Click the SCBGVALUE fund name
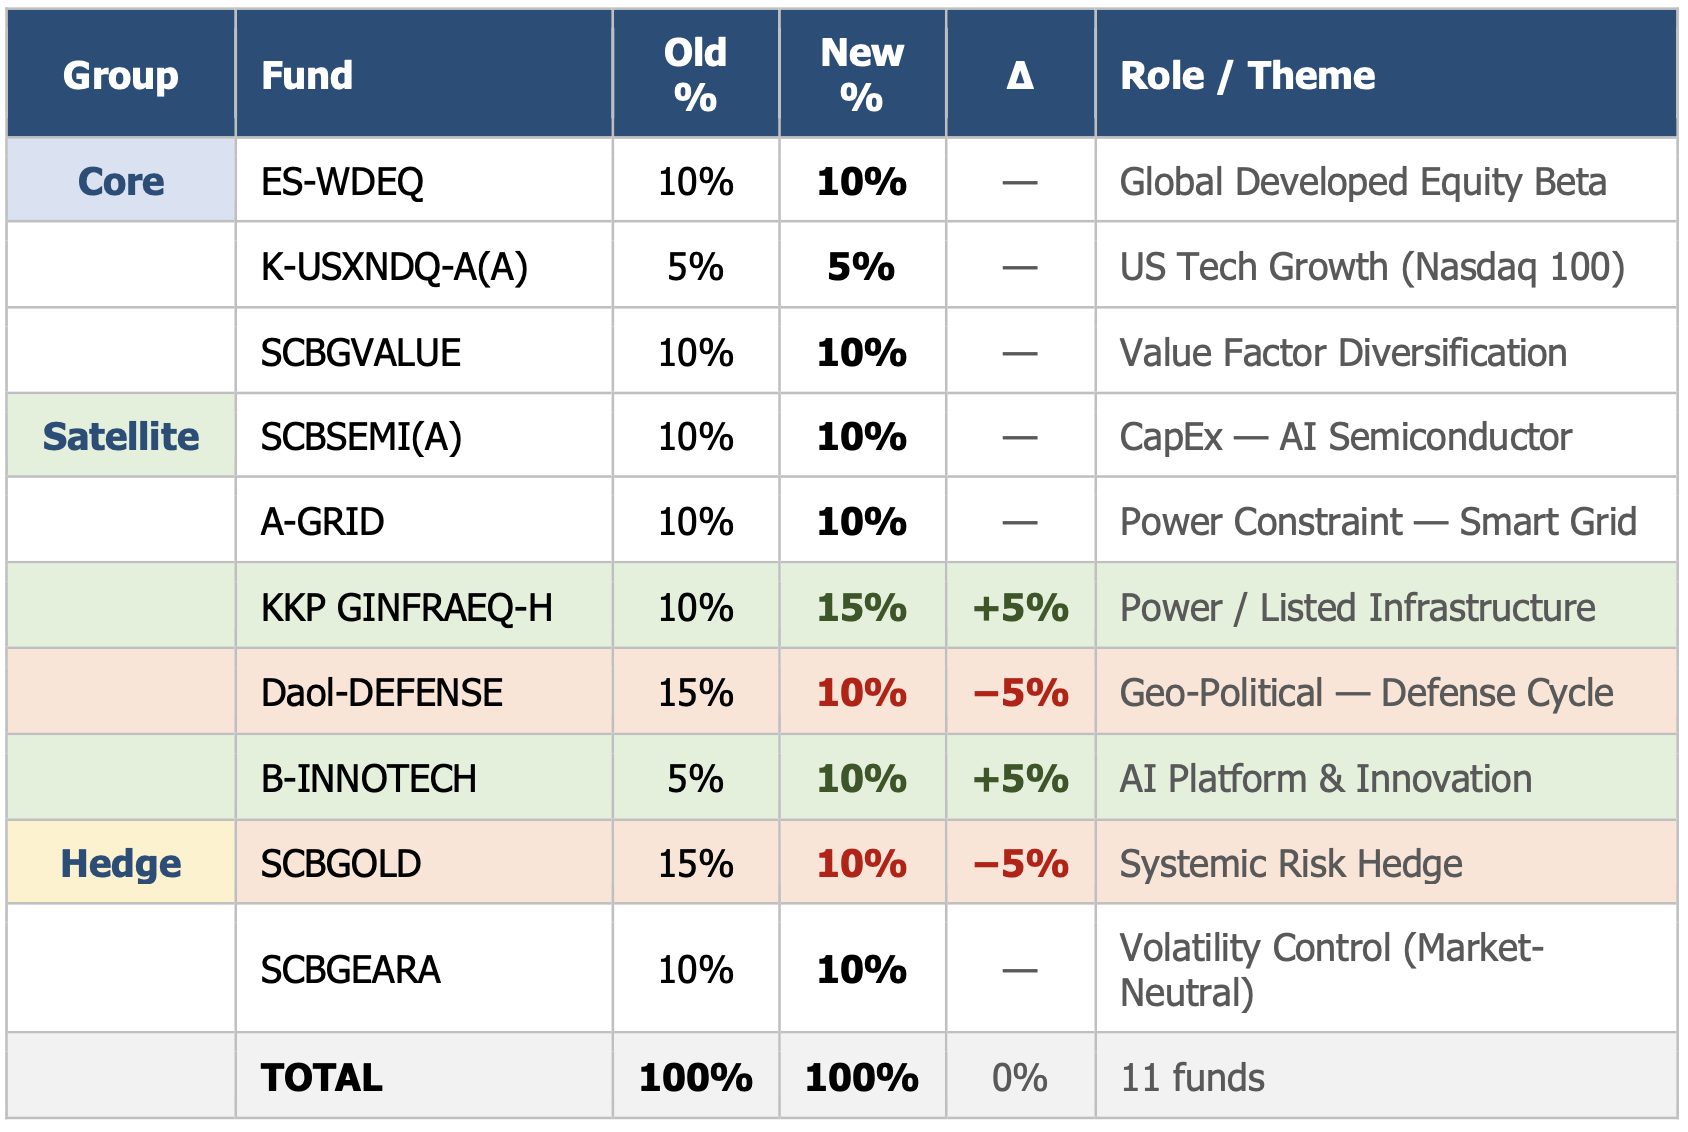The height and width of the screenshot is (1132, 1688). 360,352
